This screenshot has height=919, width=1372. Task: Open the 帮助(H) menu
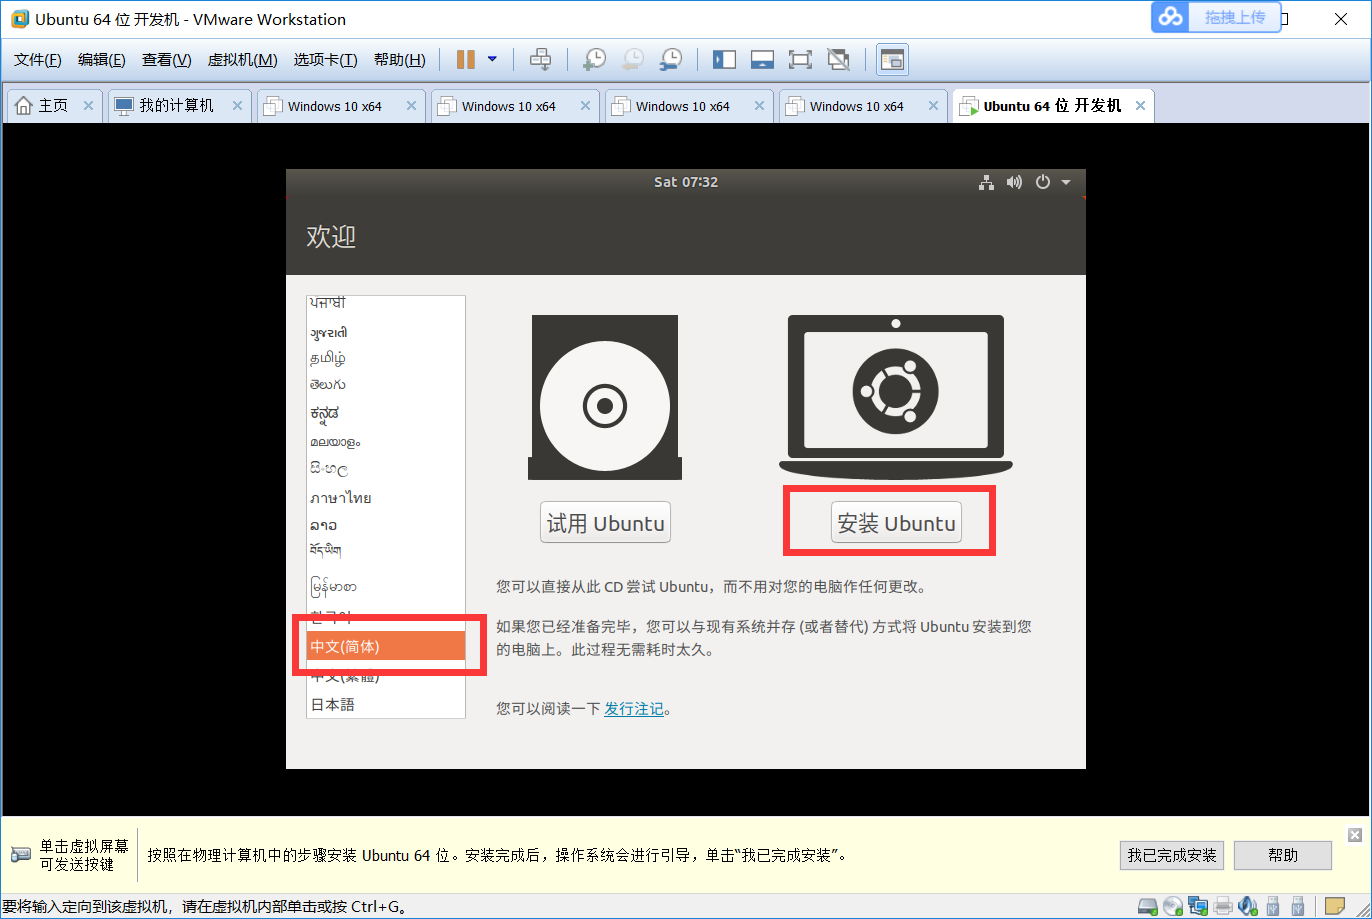[x=399, y=60]
